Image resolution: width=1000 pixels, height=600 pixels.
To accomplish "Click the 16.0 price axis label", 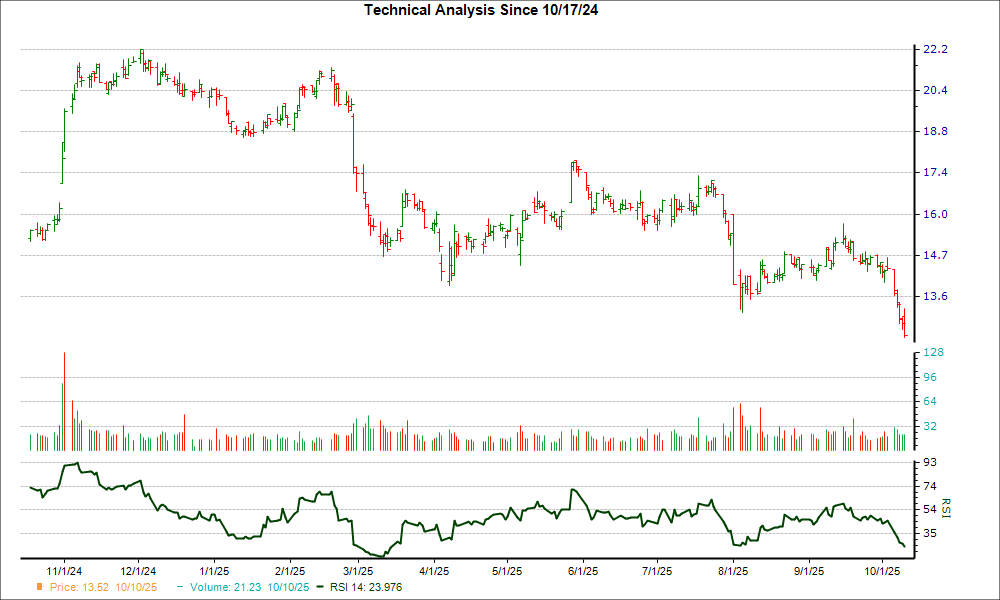I will coord(935,214).
